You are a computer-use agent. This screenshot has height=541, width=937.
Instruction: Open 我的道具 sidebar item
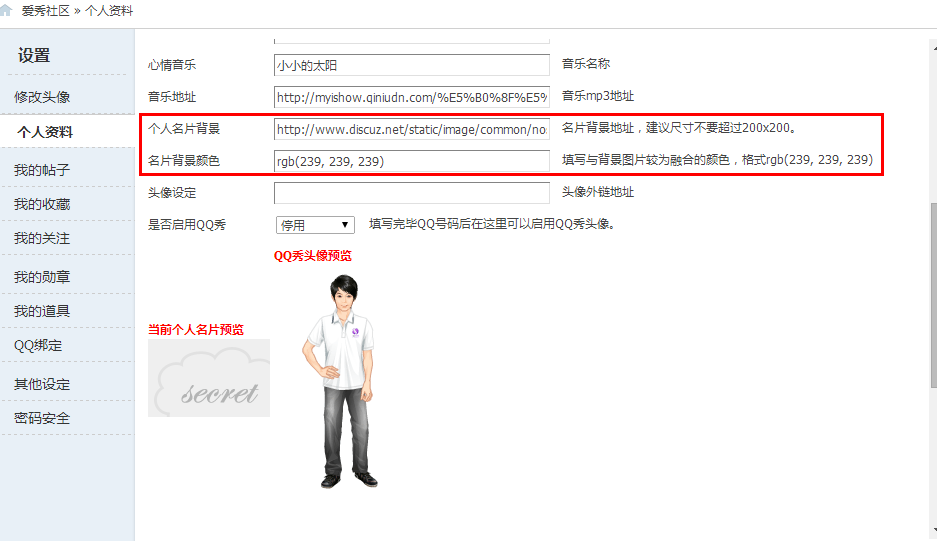click(x=42, y=311)
